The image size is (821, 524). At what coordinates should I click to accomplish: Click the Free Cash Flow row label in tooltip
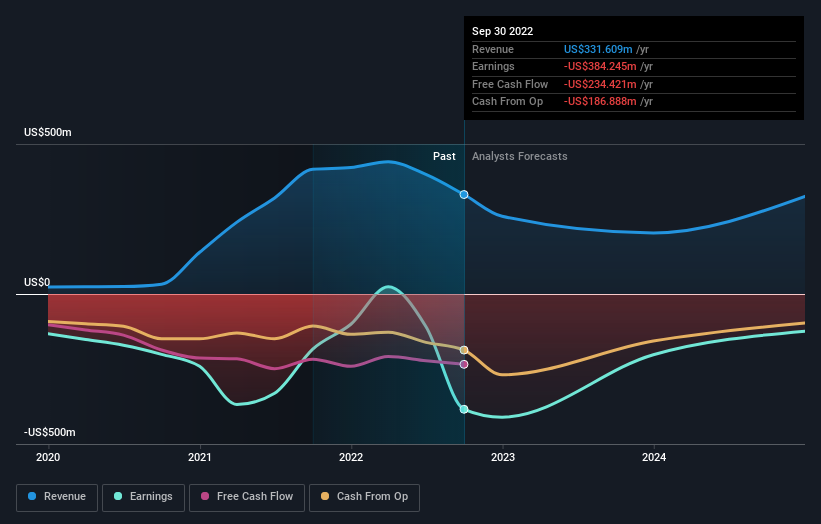point(510,84)
